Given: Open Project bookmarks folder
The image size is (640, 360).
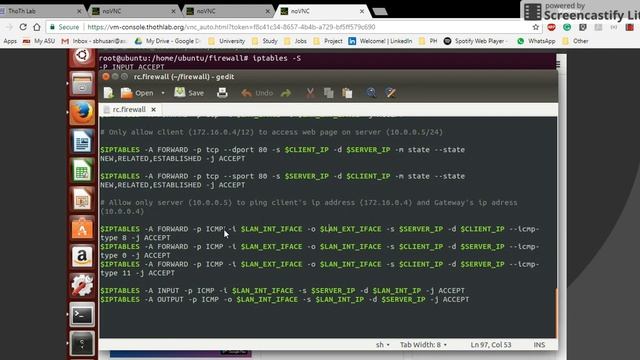Looking at the screenshot, I should (x=328, y=41).
